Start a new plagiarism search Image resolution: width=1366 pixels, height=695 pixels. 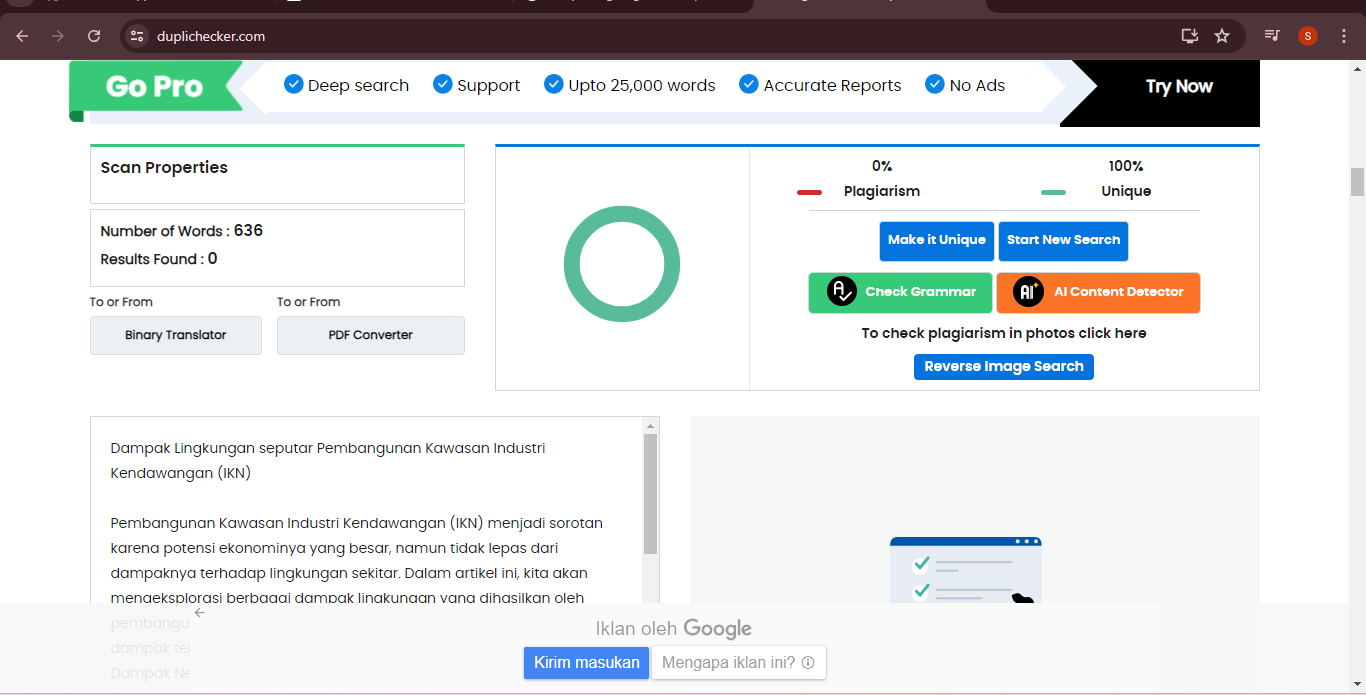[1063, 241]
